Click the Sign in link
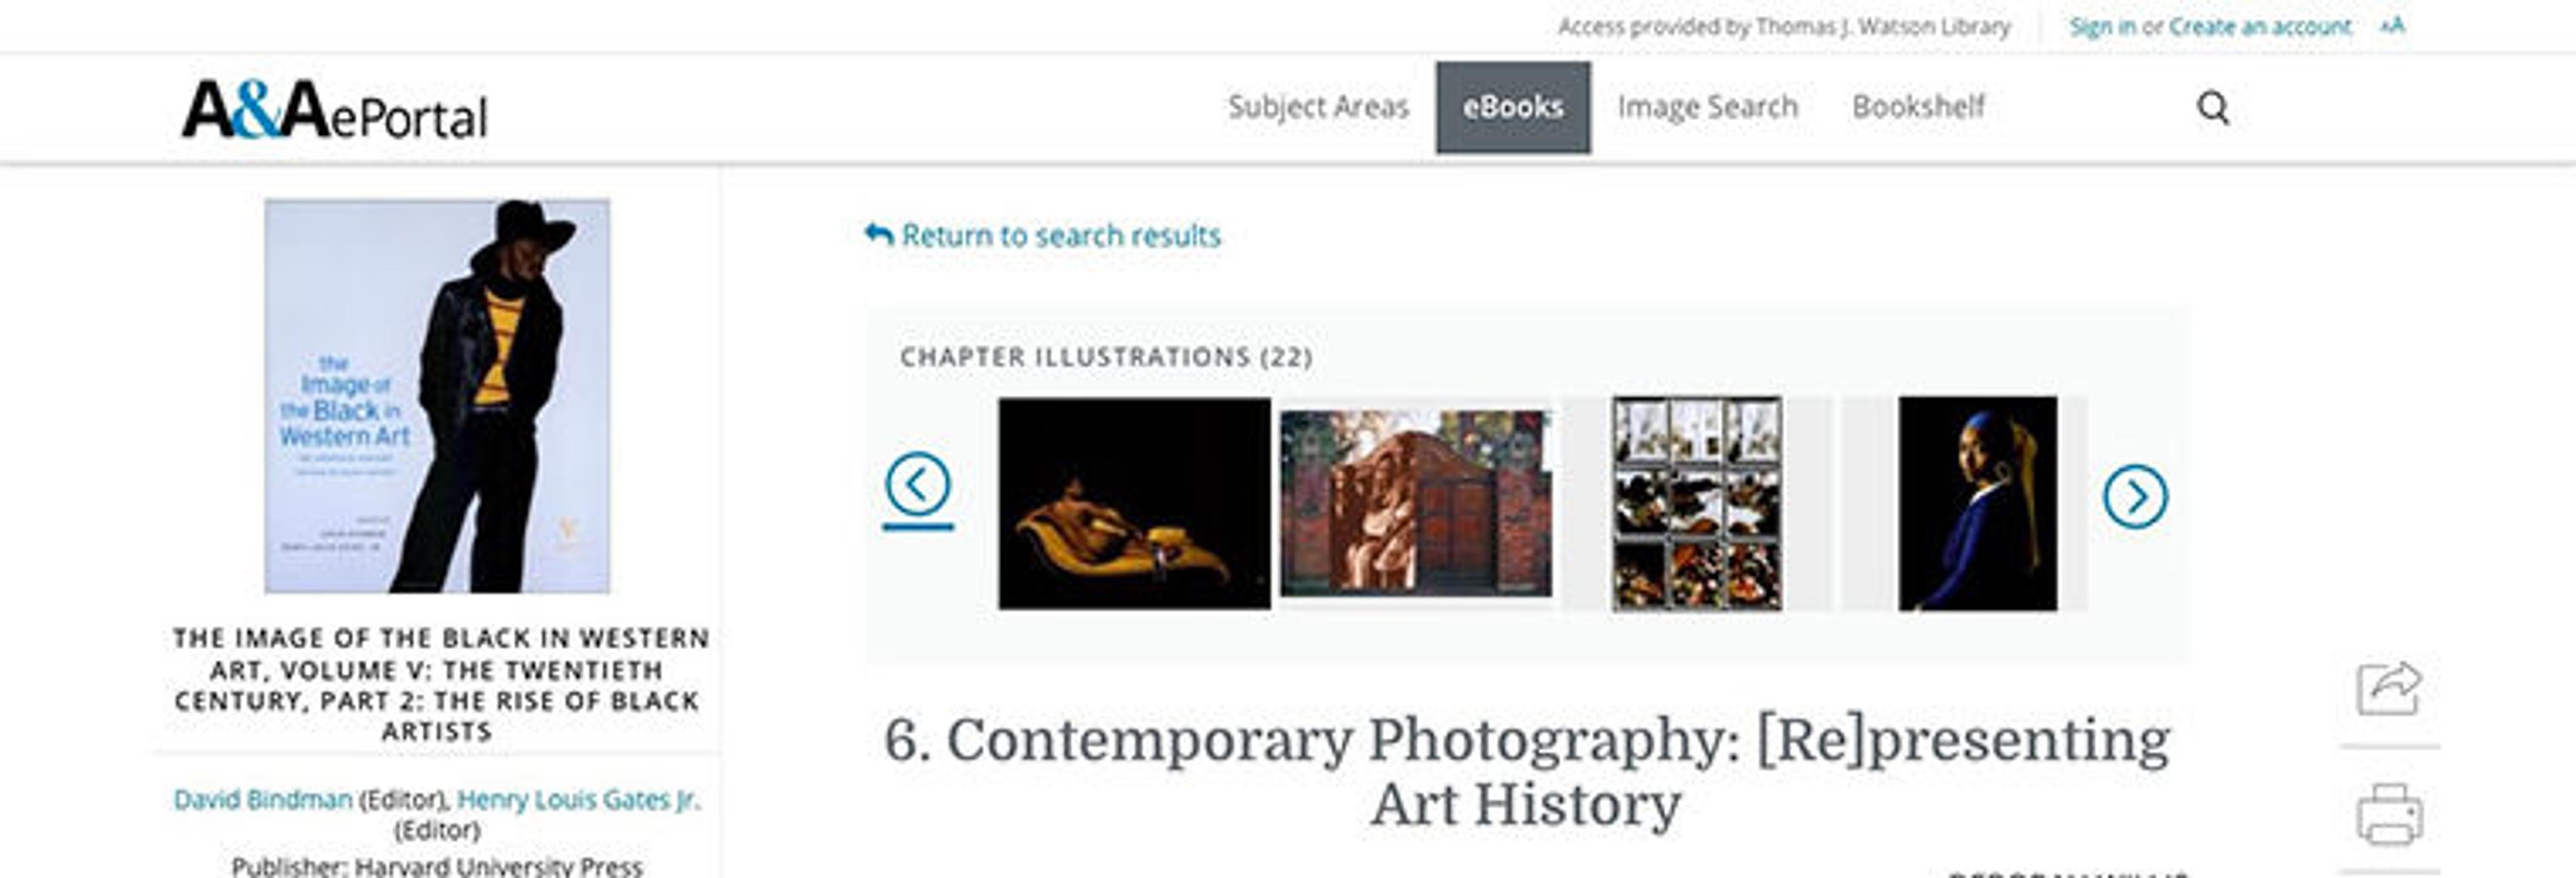This screenshot has width=2576, height=878. [x=2102, y=27]
